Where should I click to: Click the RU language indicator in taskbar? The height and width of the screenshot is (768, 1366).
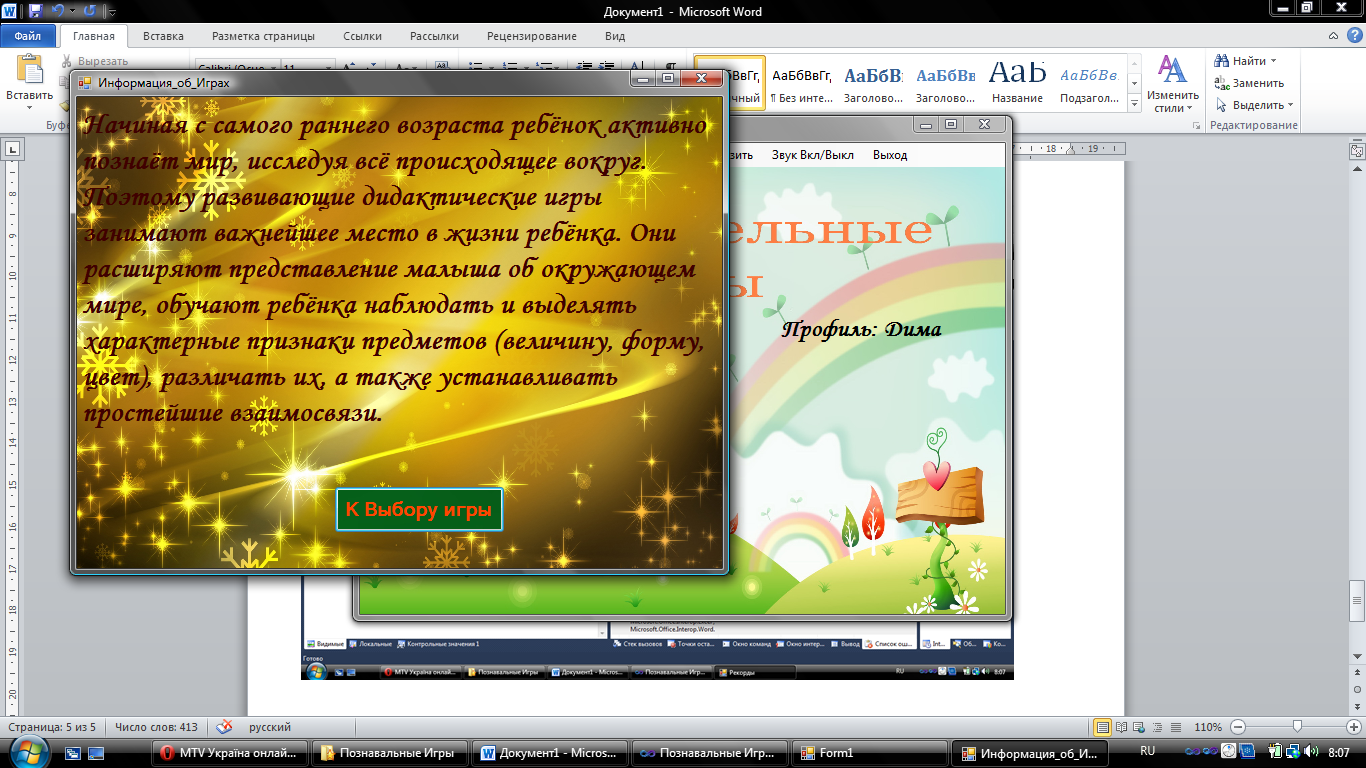1147,751
